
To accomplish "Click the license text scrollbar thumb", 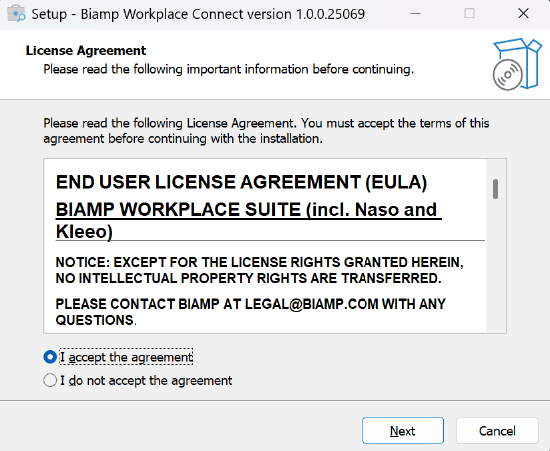I will pos(495,189).
